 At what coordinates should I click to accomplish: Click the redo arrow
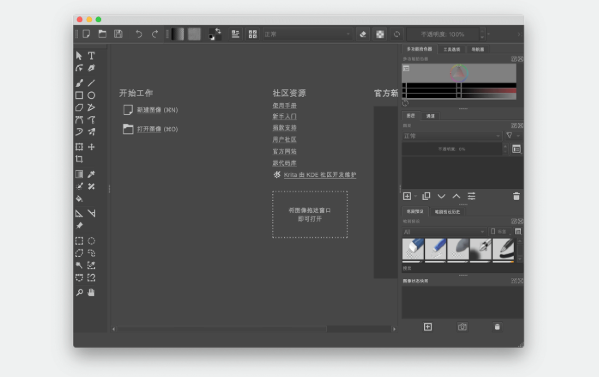tap(155, 34)
